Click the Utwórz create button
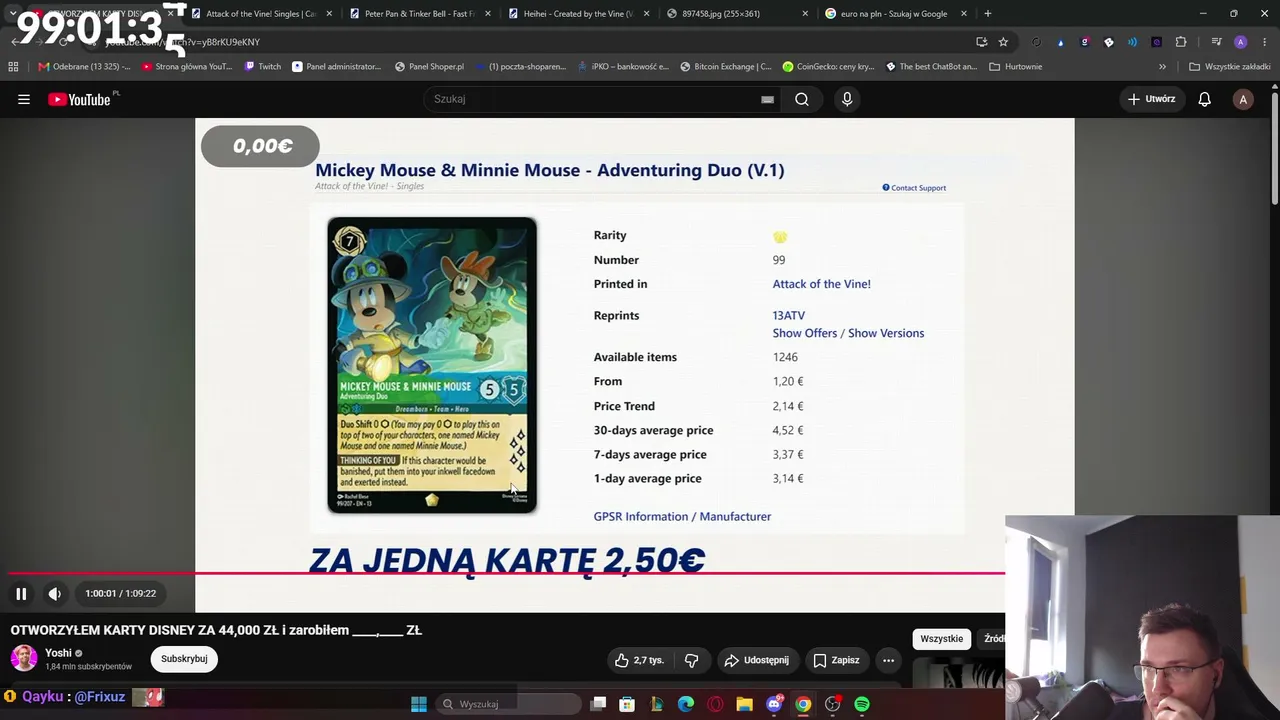This screenshot has height=720, width=1280. 1151,99
